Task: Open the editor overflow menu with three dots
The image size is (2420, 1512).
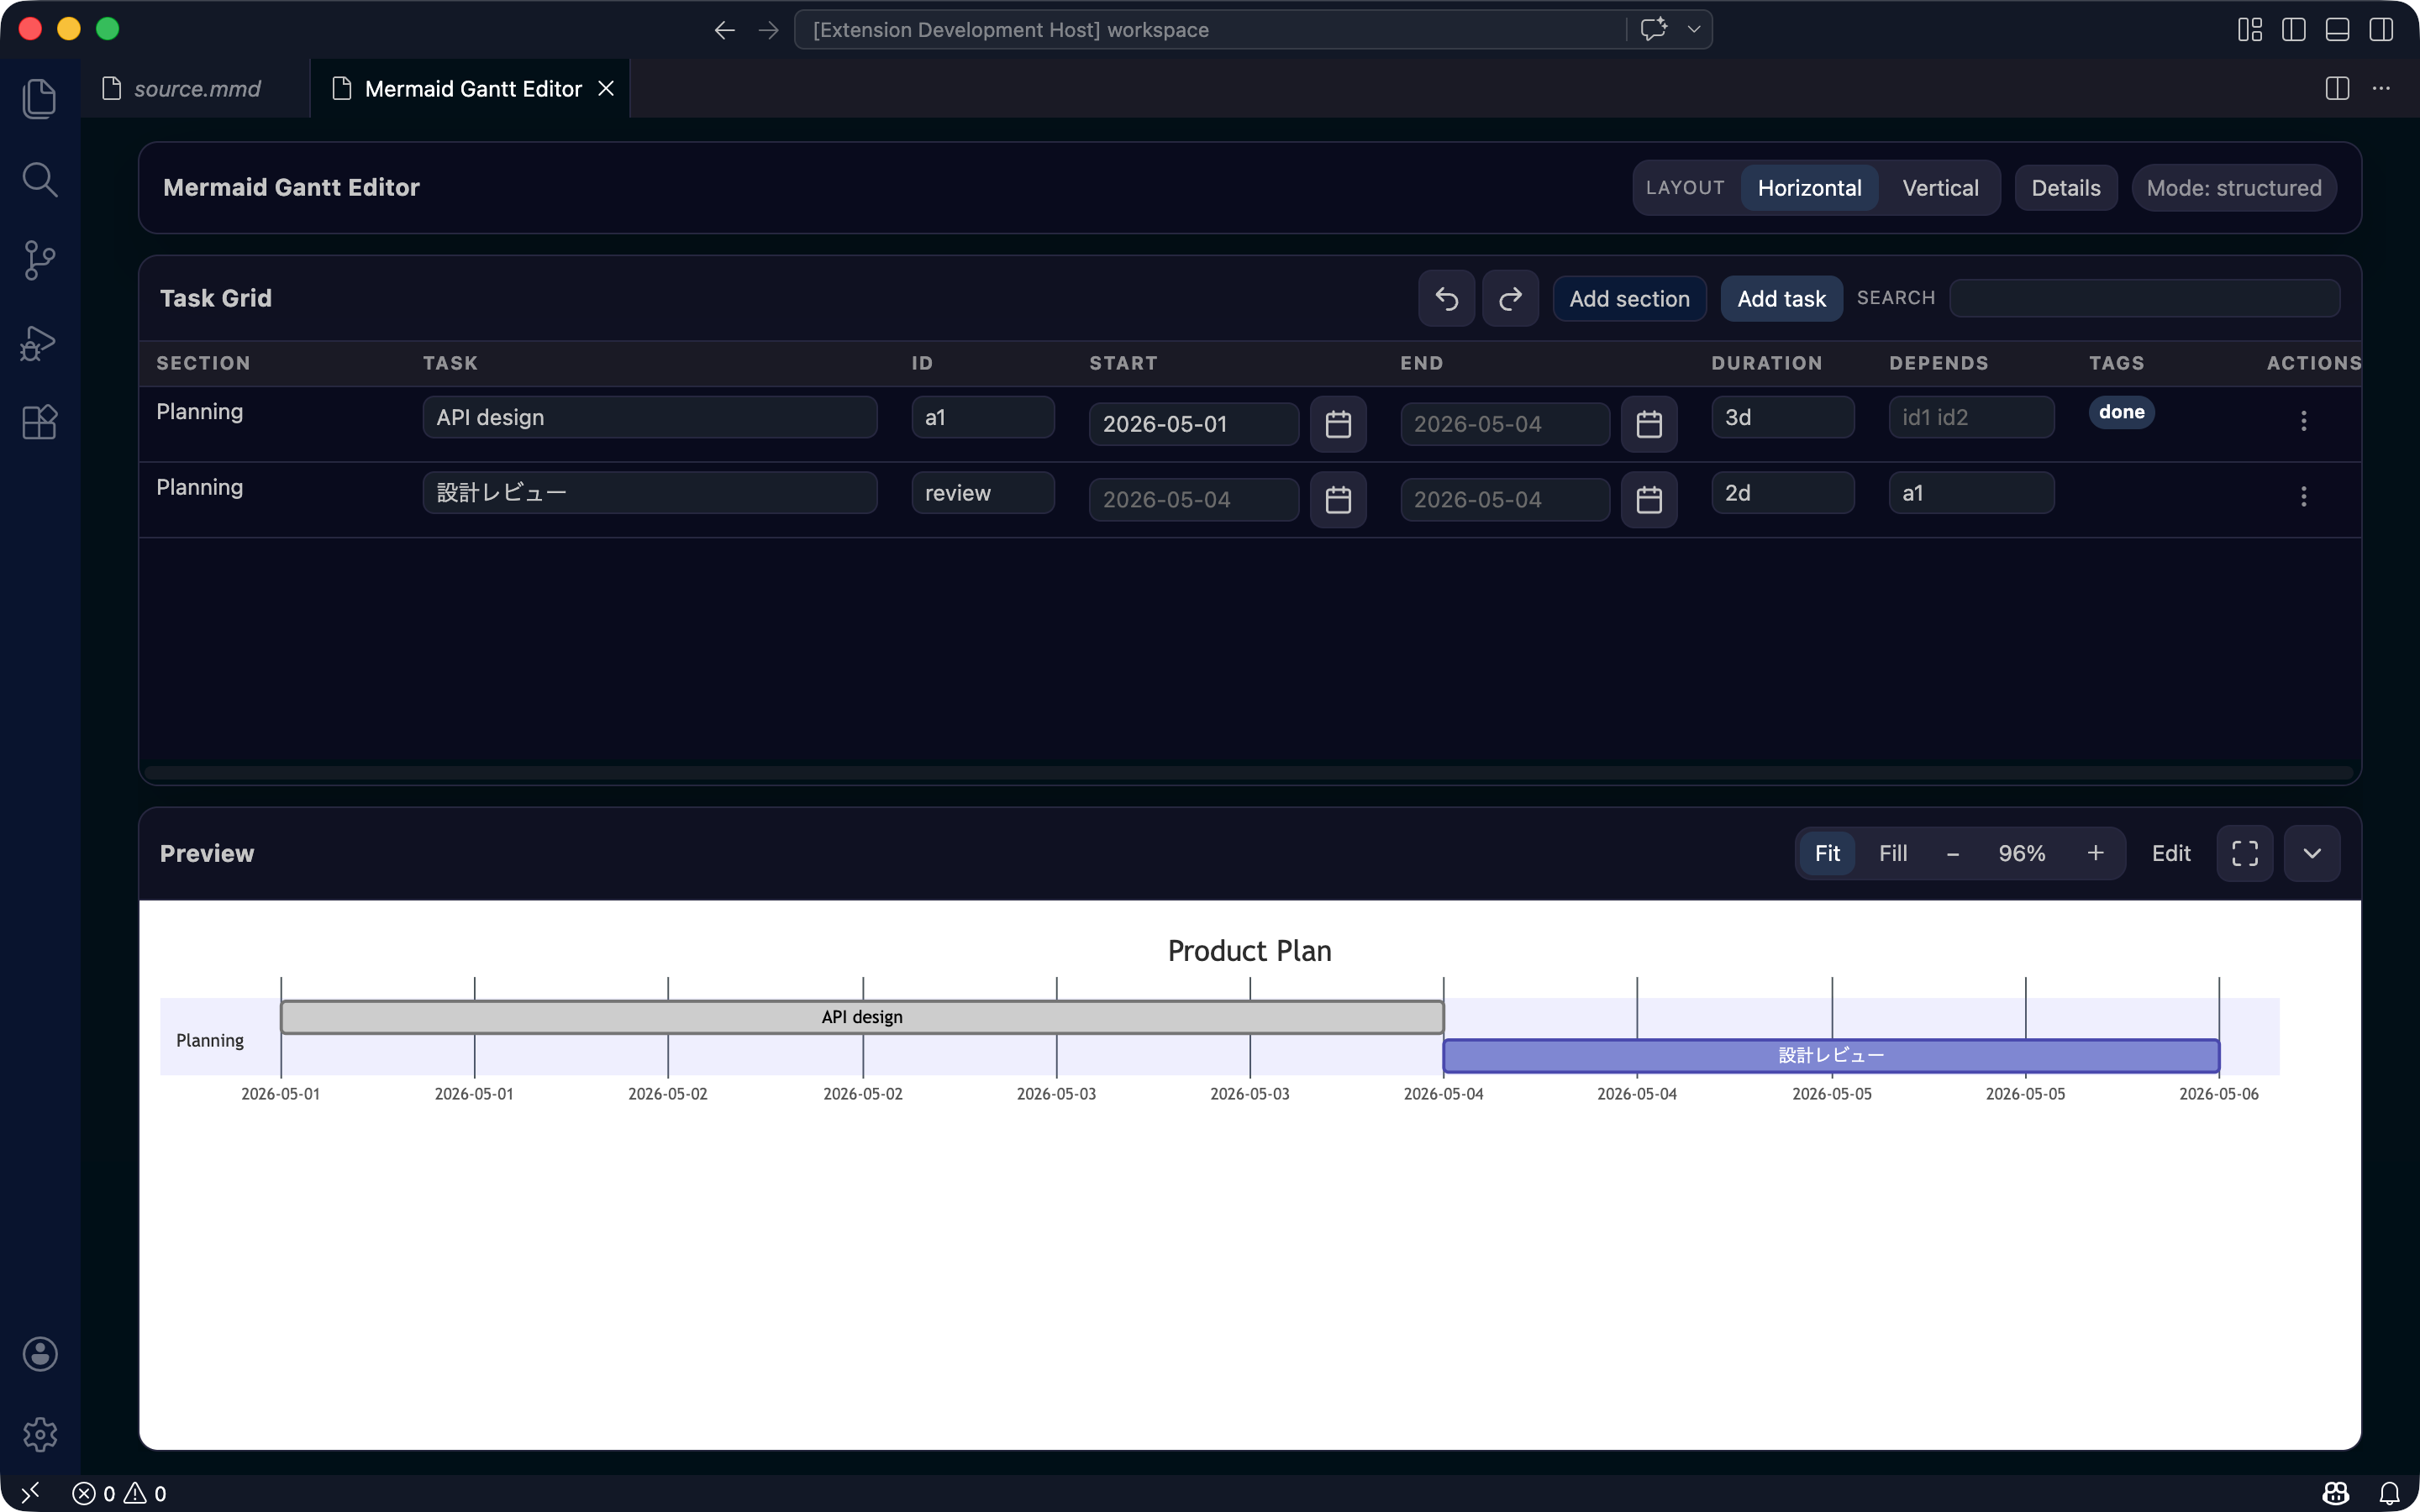Action: 2382,88
